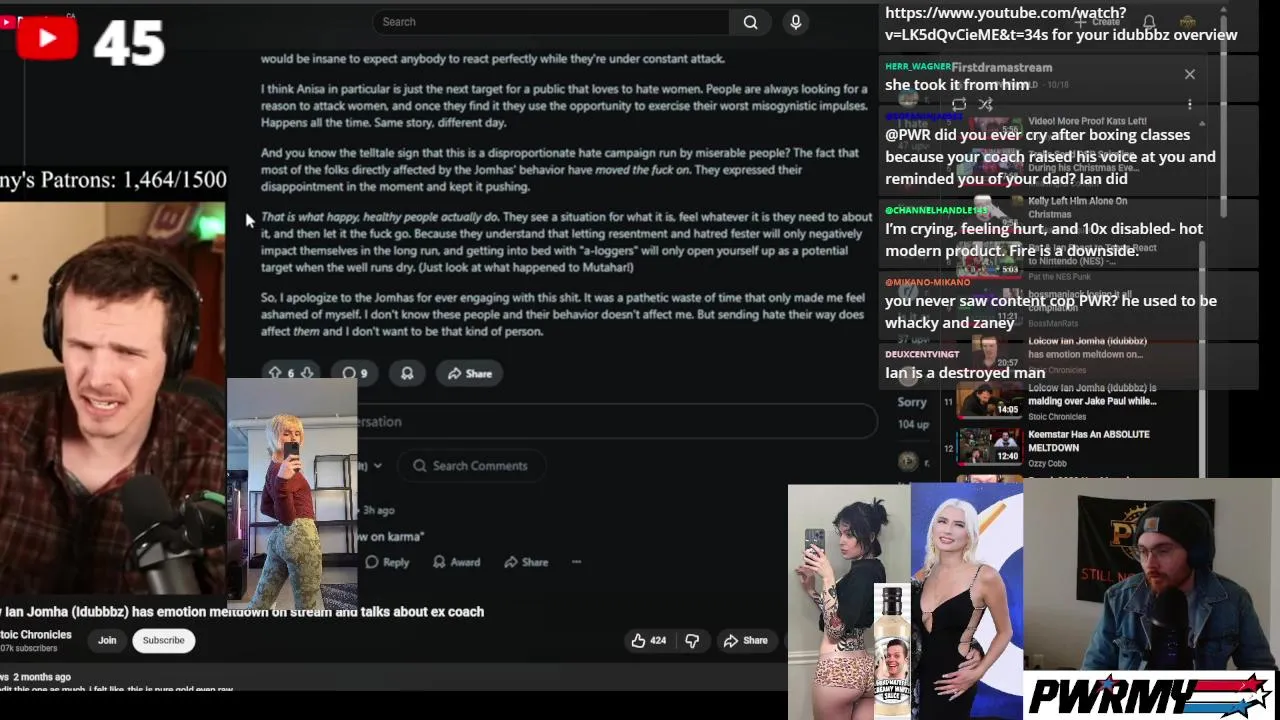Upvote the Reddit post
Image resolution: width=1280 pixels, height=720 pixels.
pos(275,373)
